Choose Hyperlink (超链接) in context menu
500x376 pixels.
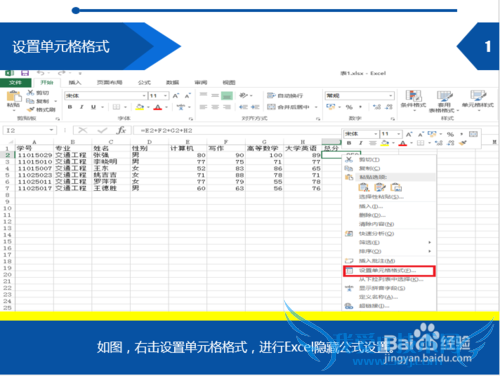click(389, 306)
